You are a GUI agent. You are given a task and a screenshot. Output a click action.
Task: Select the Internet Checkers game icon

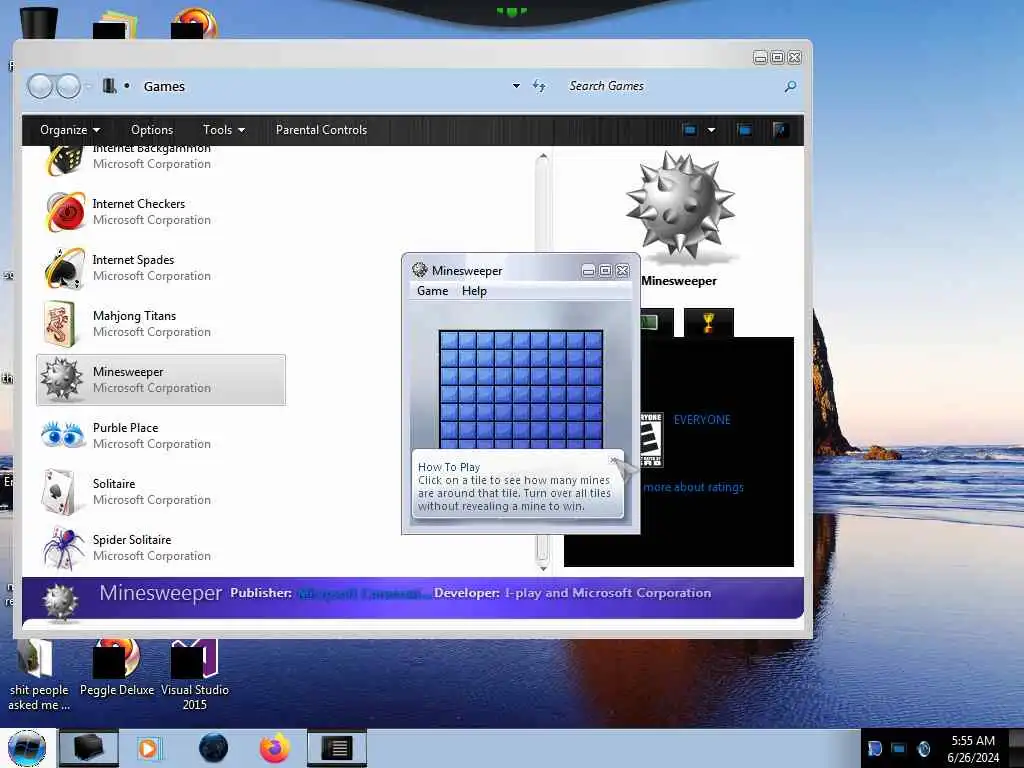[x=65, y=212]
